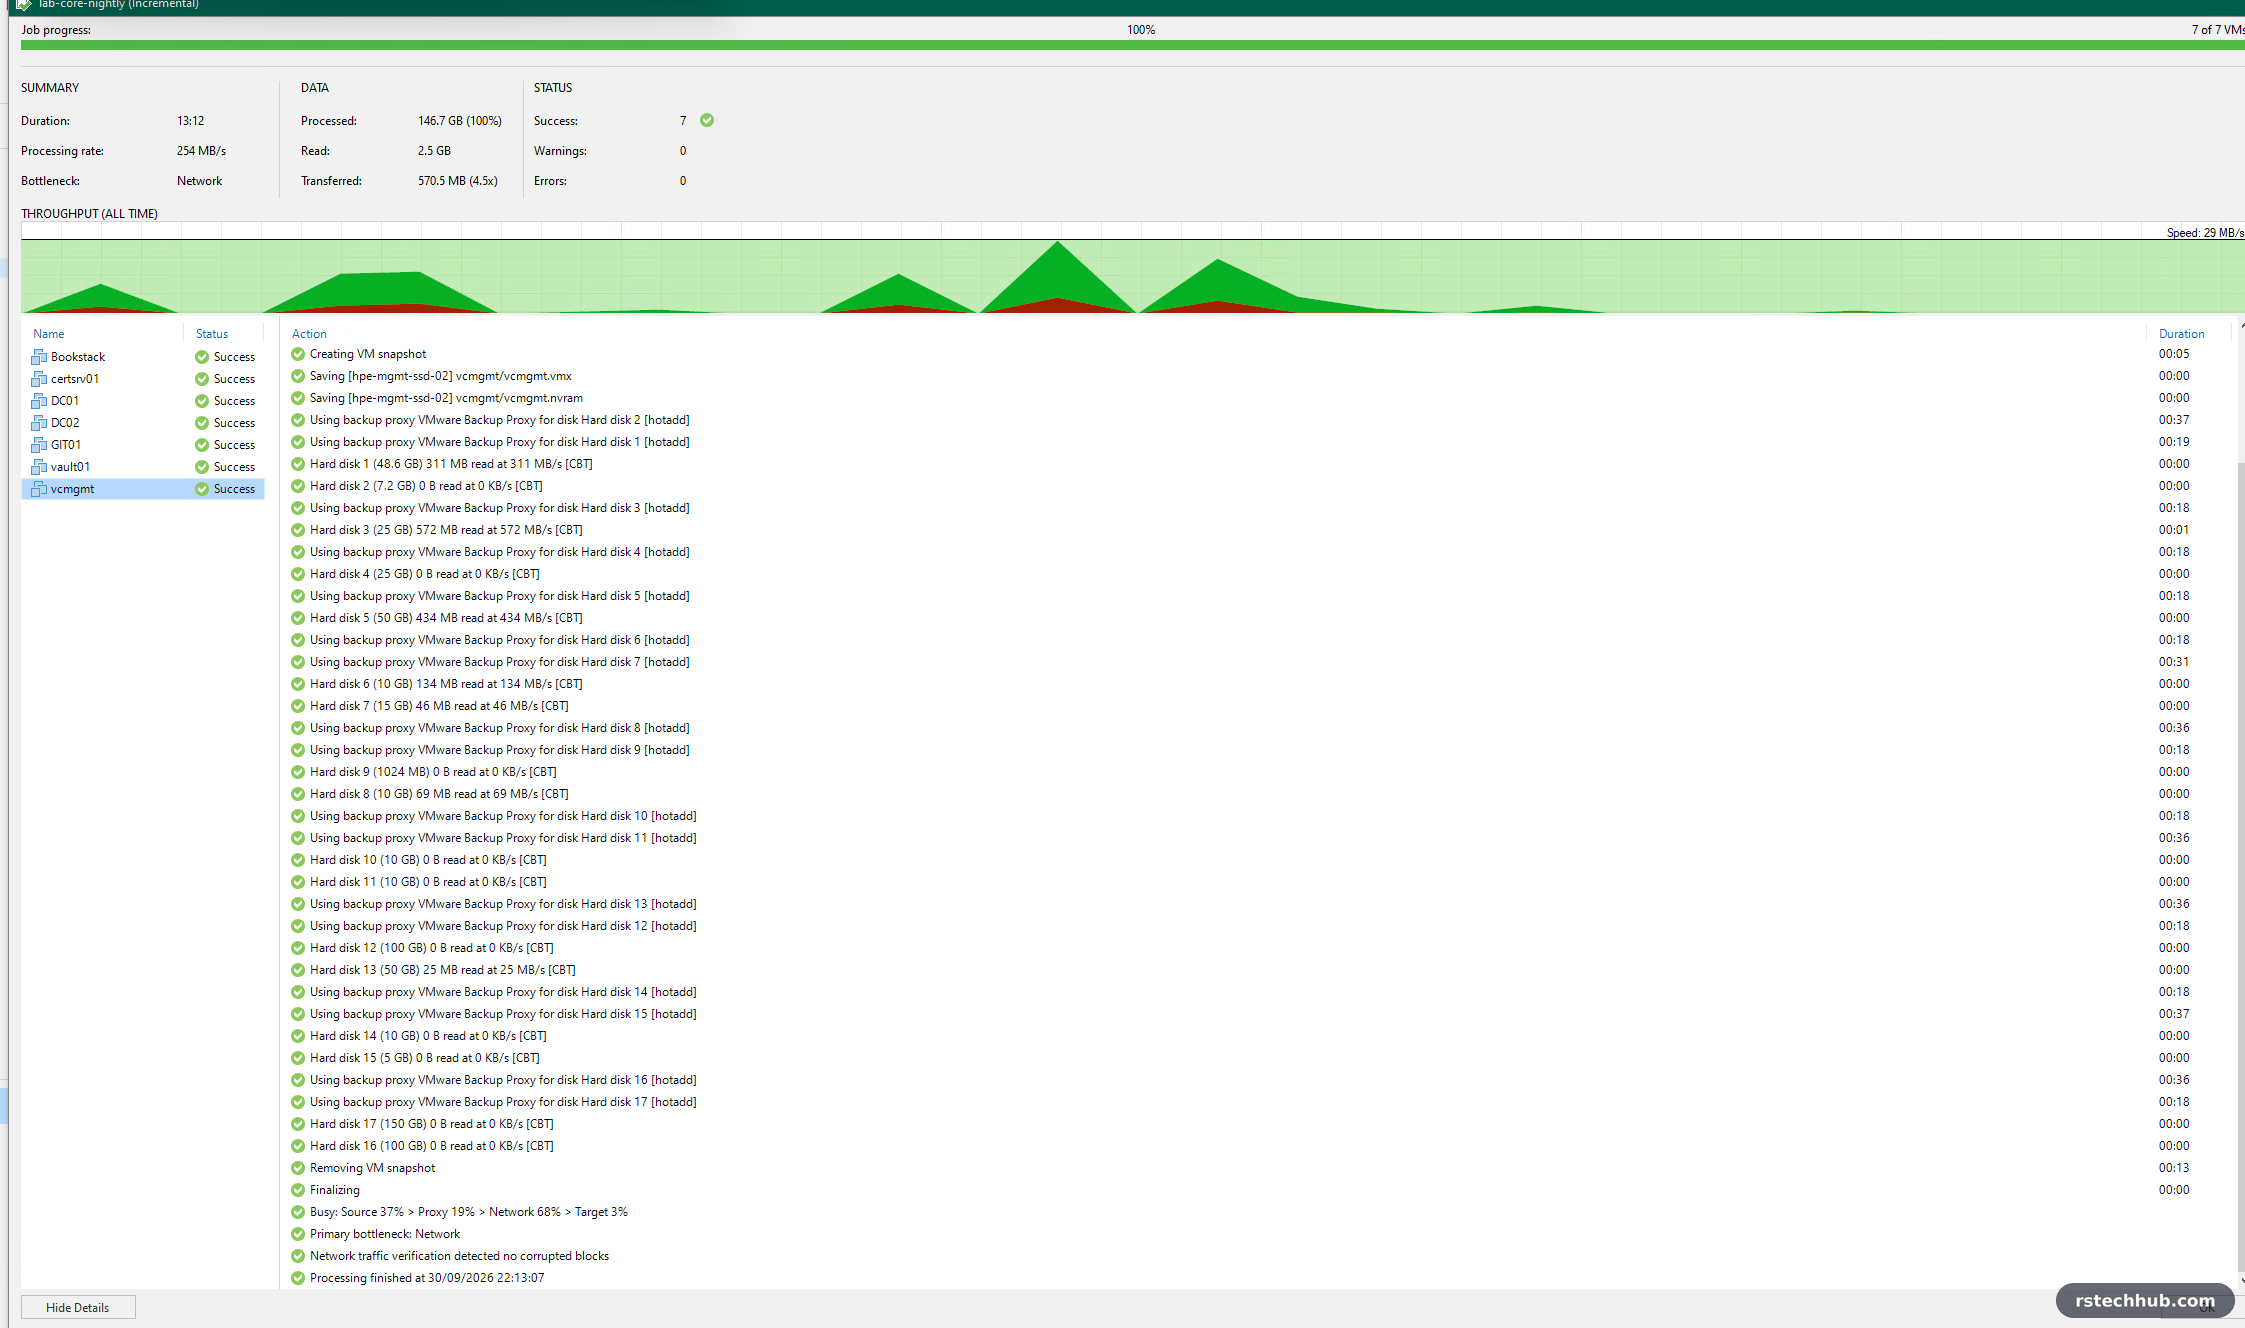Click check icon for Removing VM snapshot
Image resolution: width=2245 pixels, height=1328 pixels.
pos(298,1168)
